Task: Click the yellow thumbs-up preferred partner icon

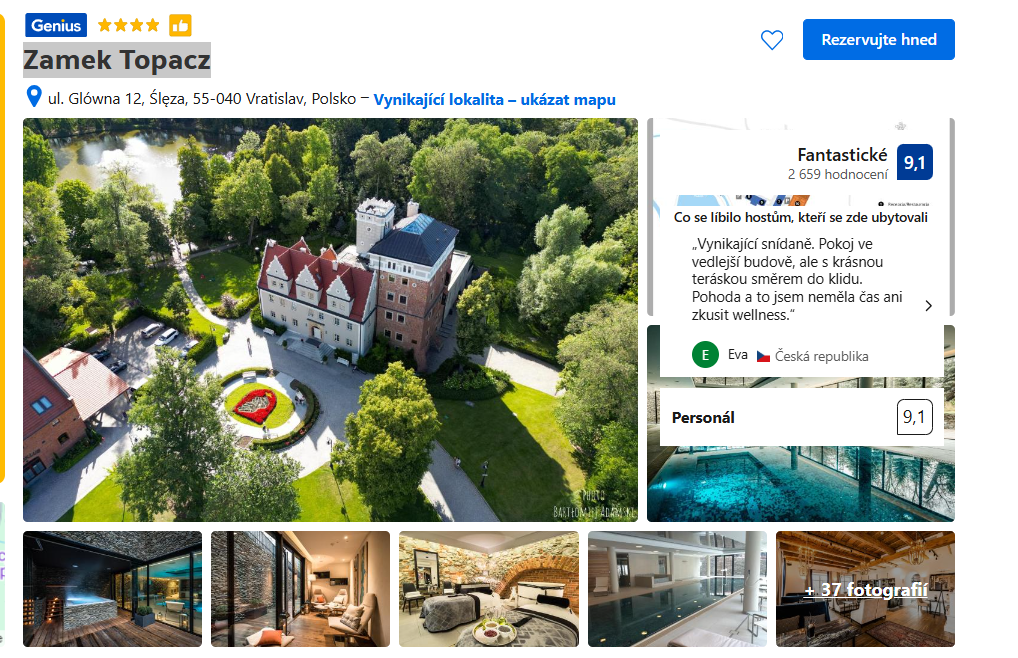Action: [x=180, y=25]
